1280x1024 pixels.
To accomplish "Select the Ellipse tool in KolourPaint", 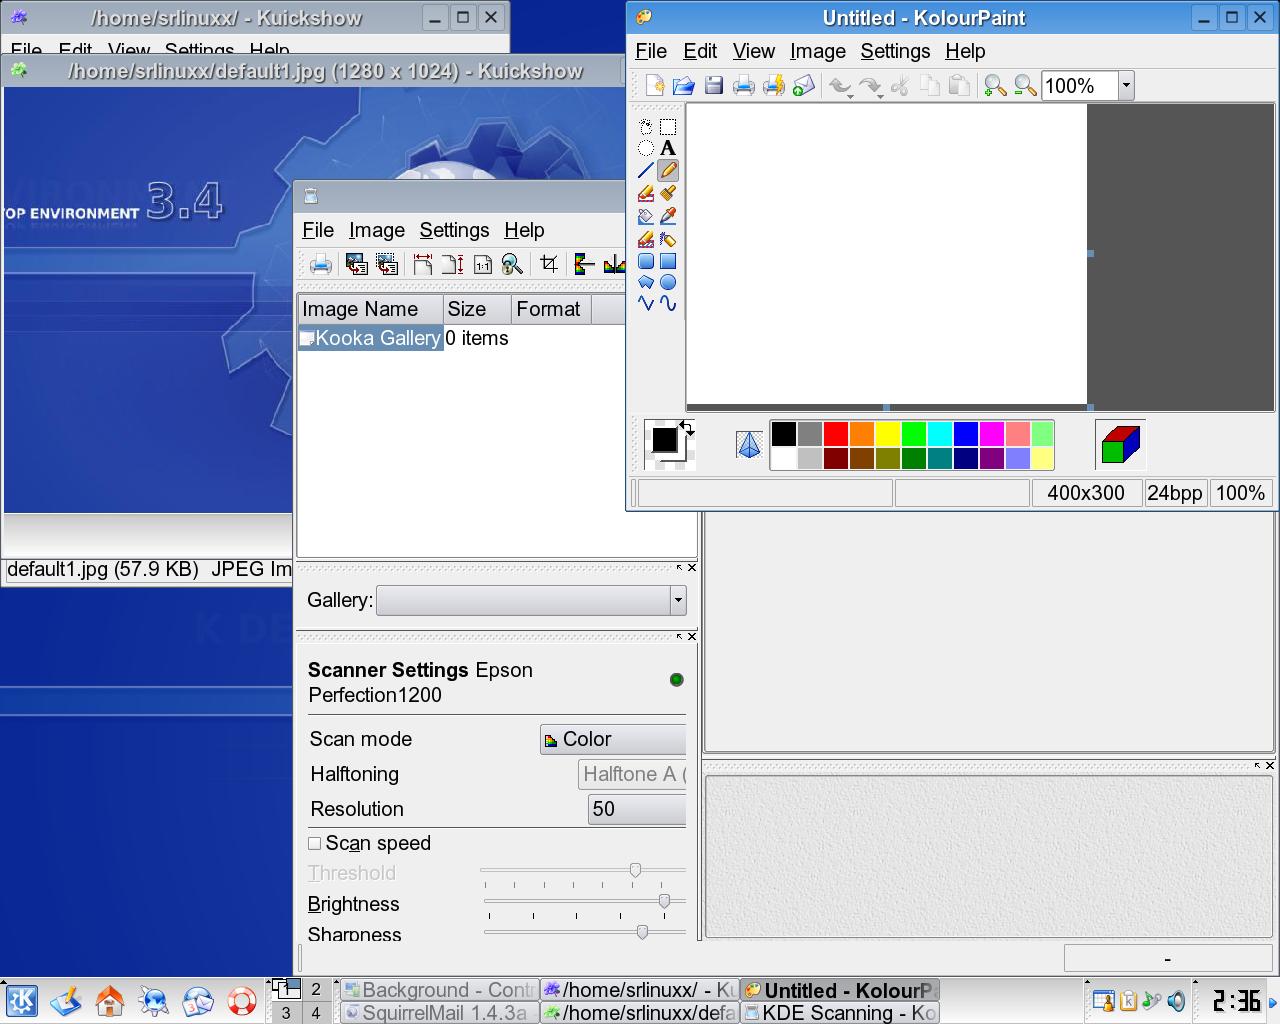I will pos(668,283).
